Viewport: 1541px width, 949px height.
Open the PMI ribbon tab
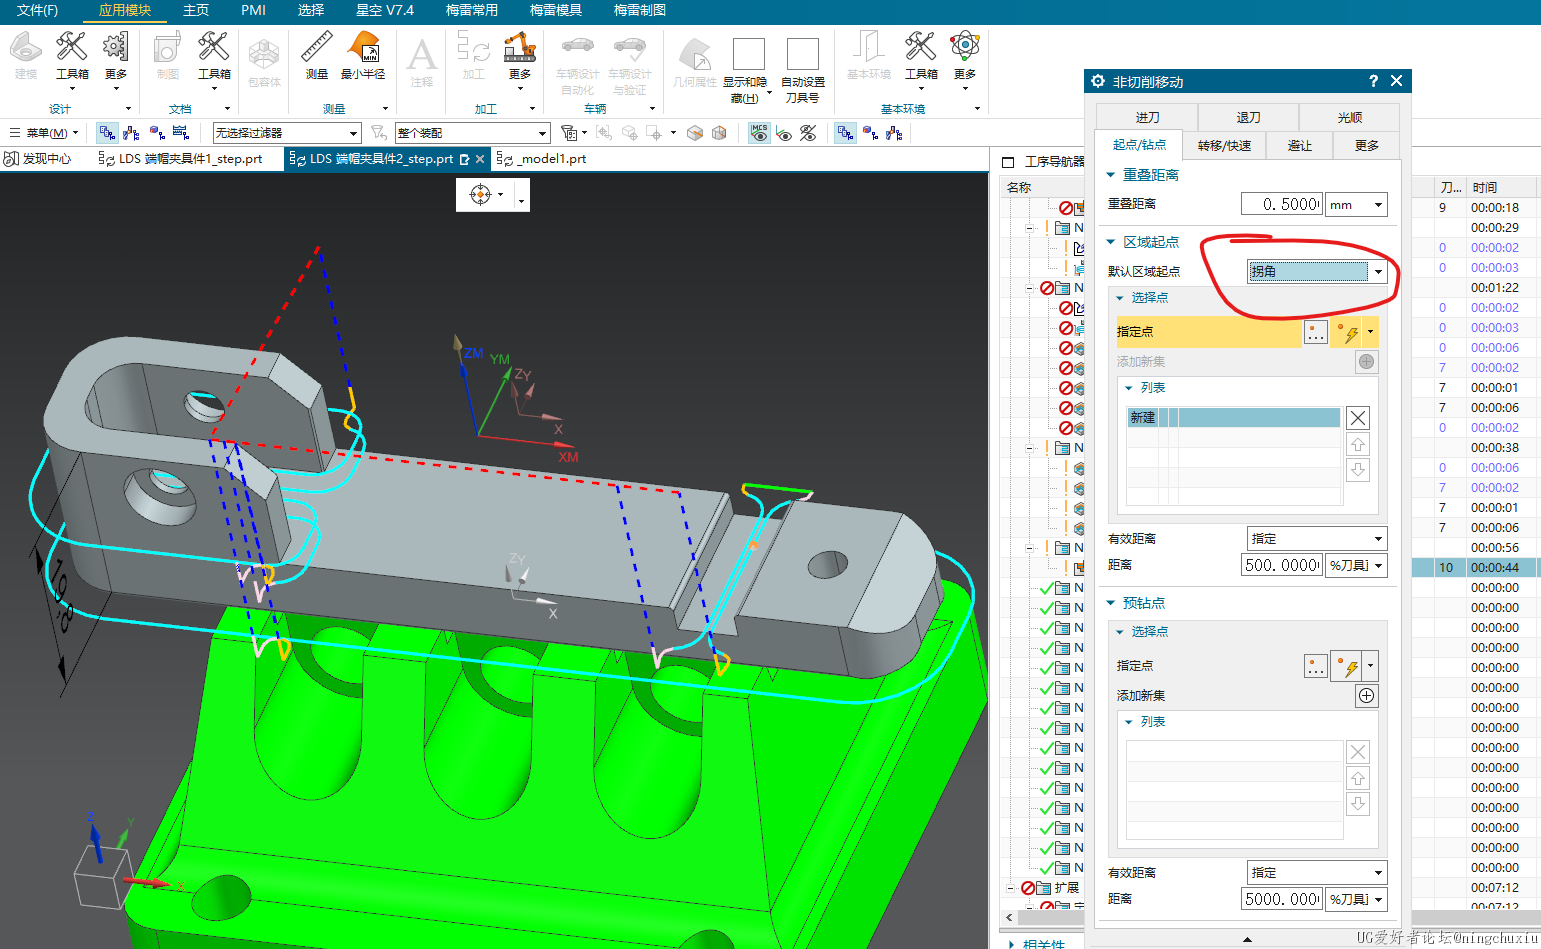253,10
